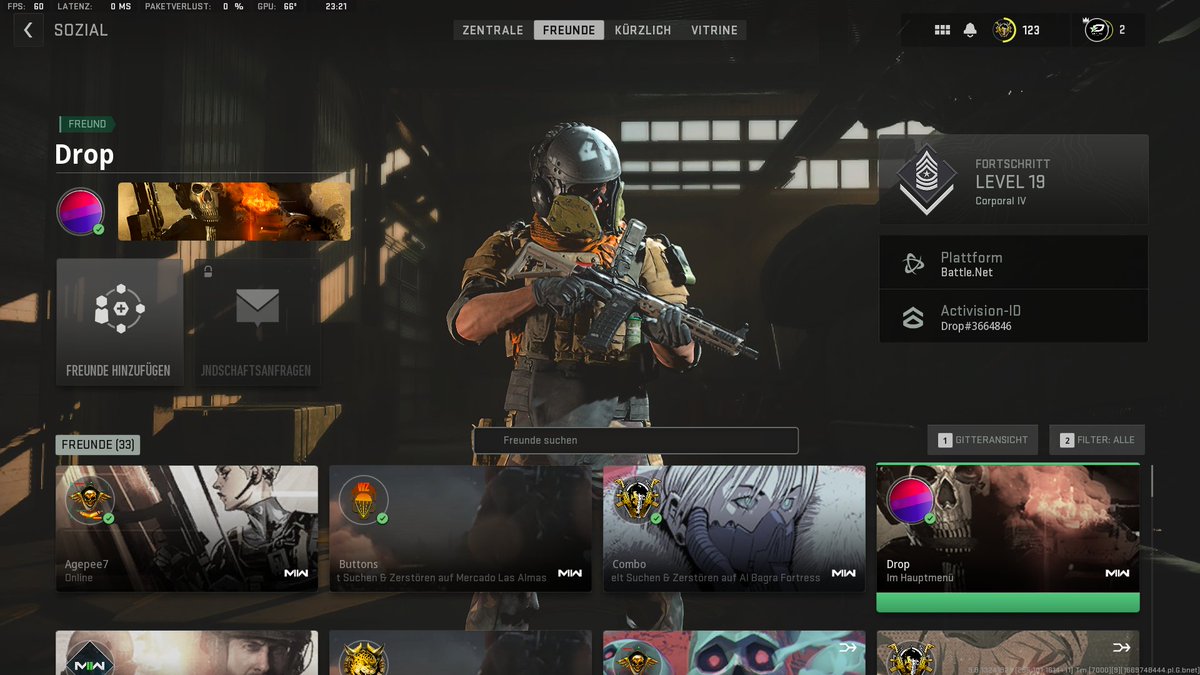The width and height of the screenshot is (1200, 675).
Task: Click the Battle.Net platform icon
Action: [x=912, y=264]
